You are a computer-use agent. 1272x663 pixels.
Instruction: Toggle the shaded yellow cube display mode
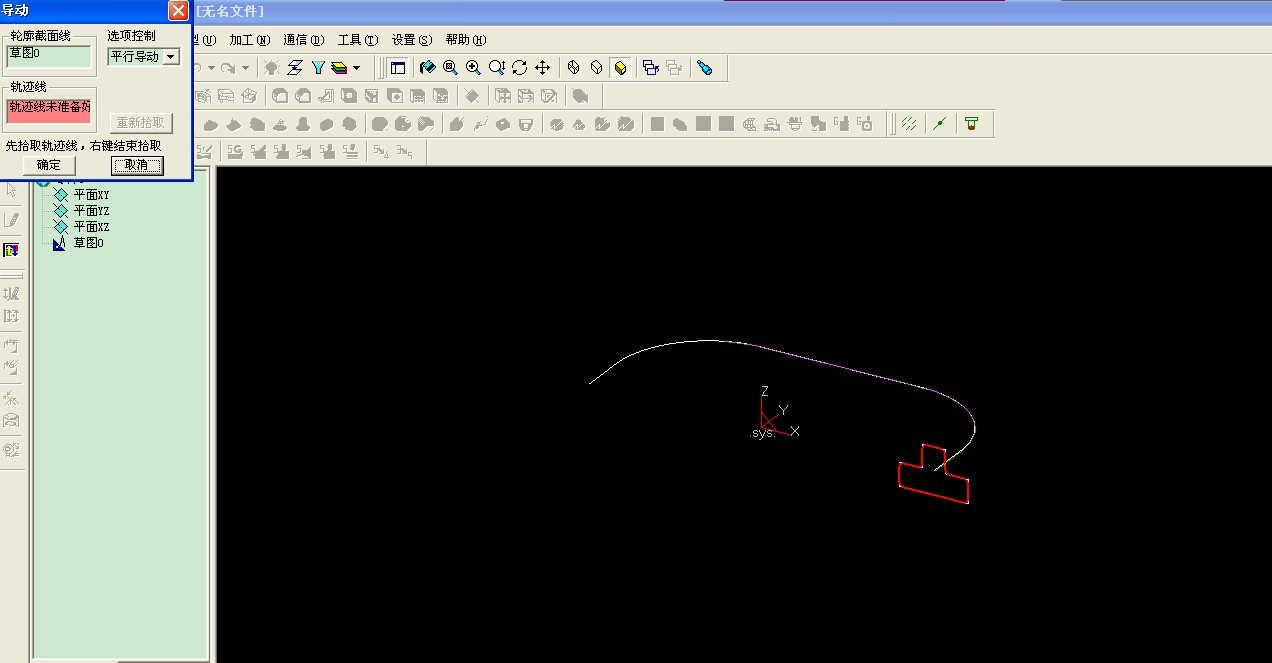(620, 68)
